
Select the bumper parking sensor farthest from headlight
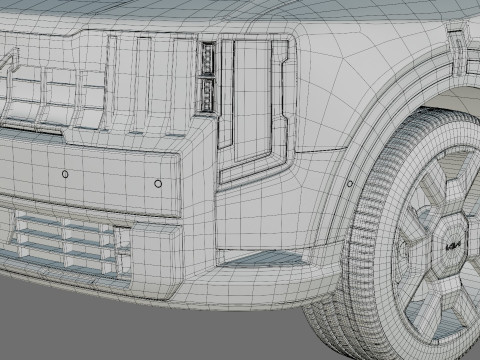[65, 174]
